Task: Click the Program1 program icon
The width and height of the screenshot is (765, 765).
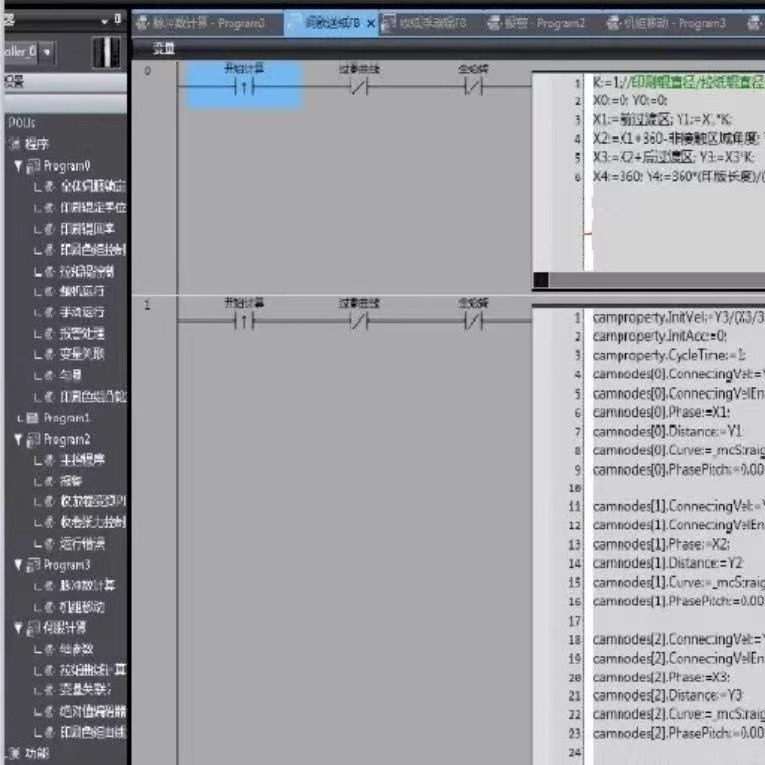Action: point(32,418)
